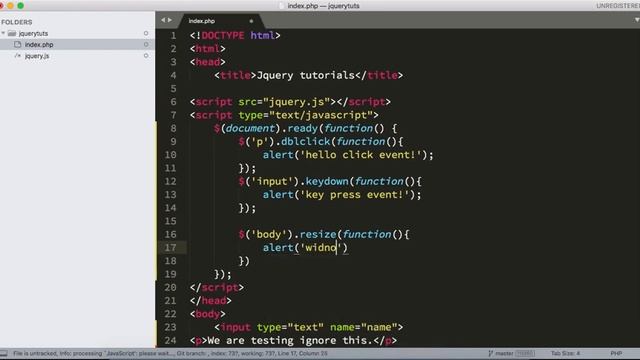Click the UNREGISTERED label in title bar
This screenshot has width=640, height=360.
point(618,6)
